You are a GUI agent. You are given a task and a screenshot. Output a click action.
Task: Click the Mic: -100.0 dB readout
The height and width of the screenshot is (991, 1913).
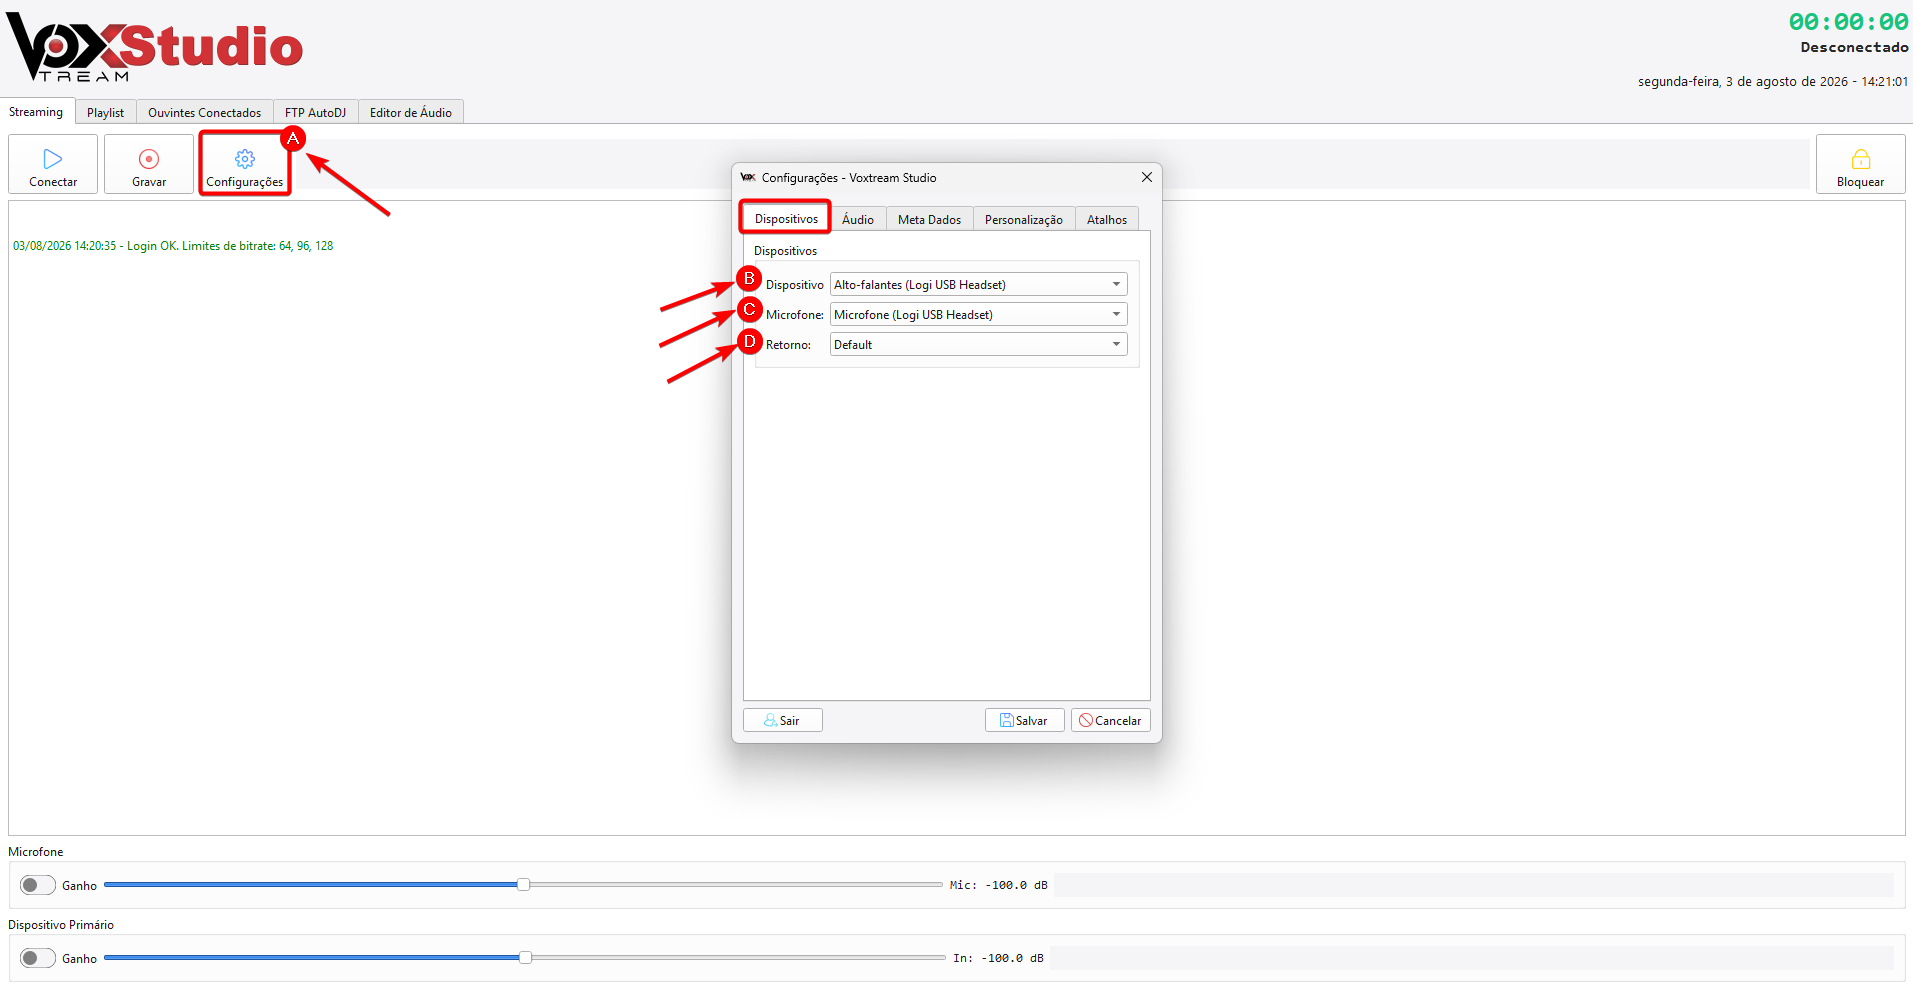tap(998, 885)
